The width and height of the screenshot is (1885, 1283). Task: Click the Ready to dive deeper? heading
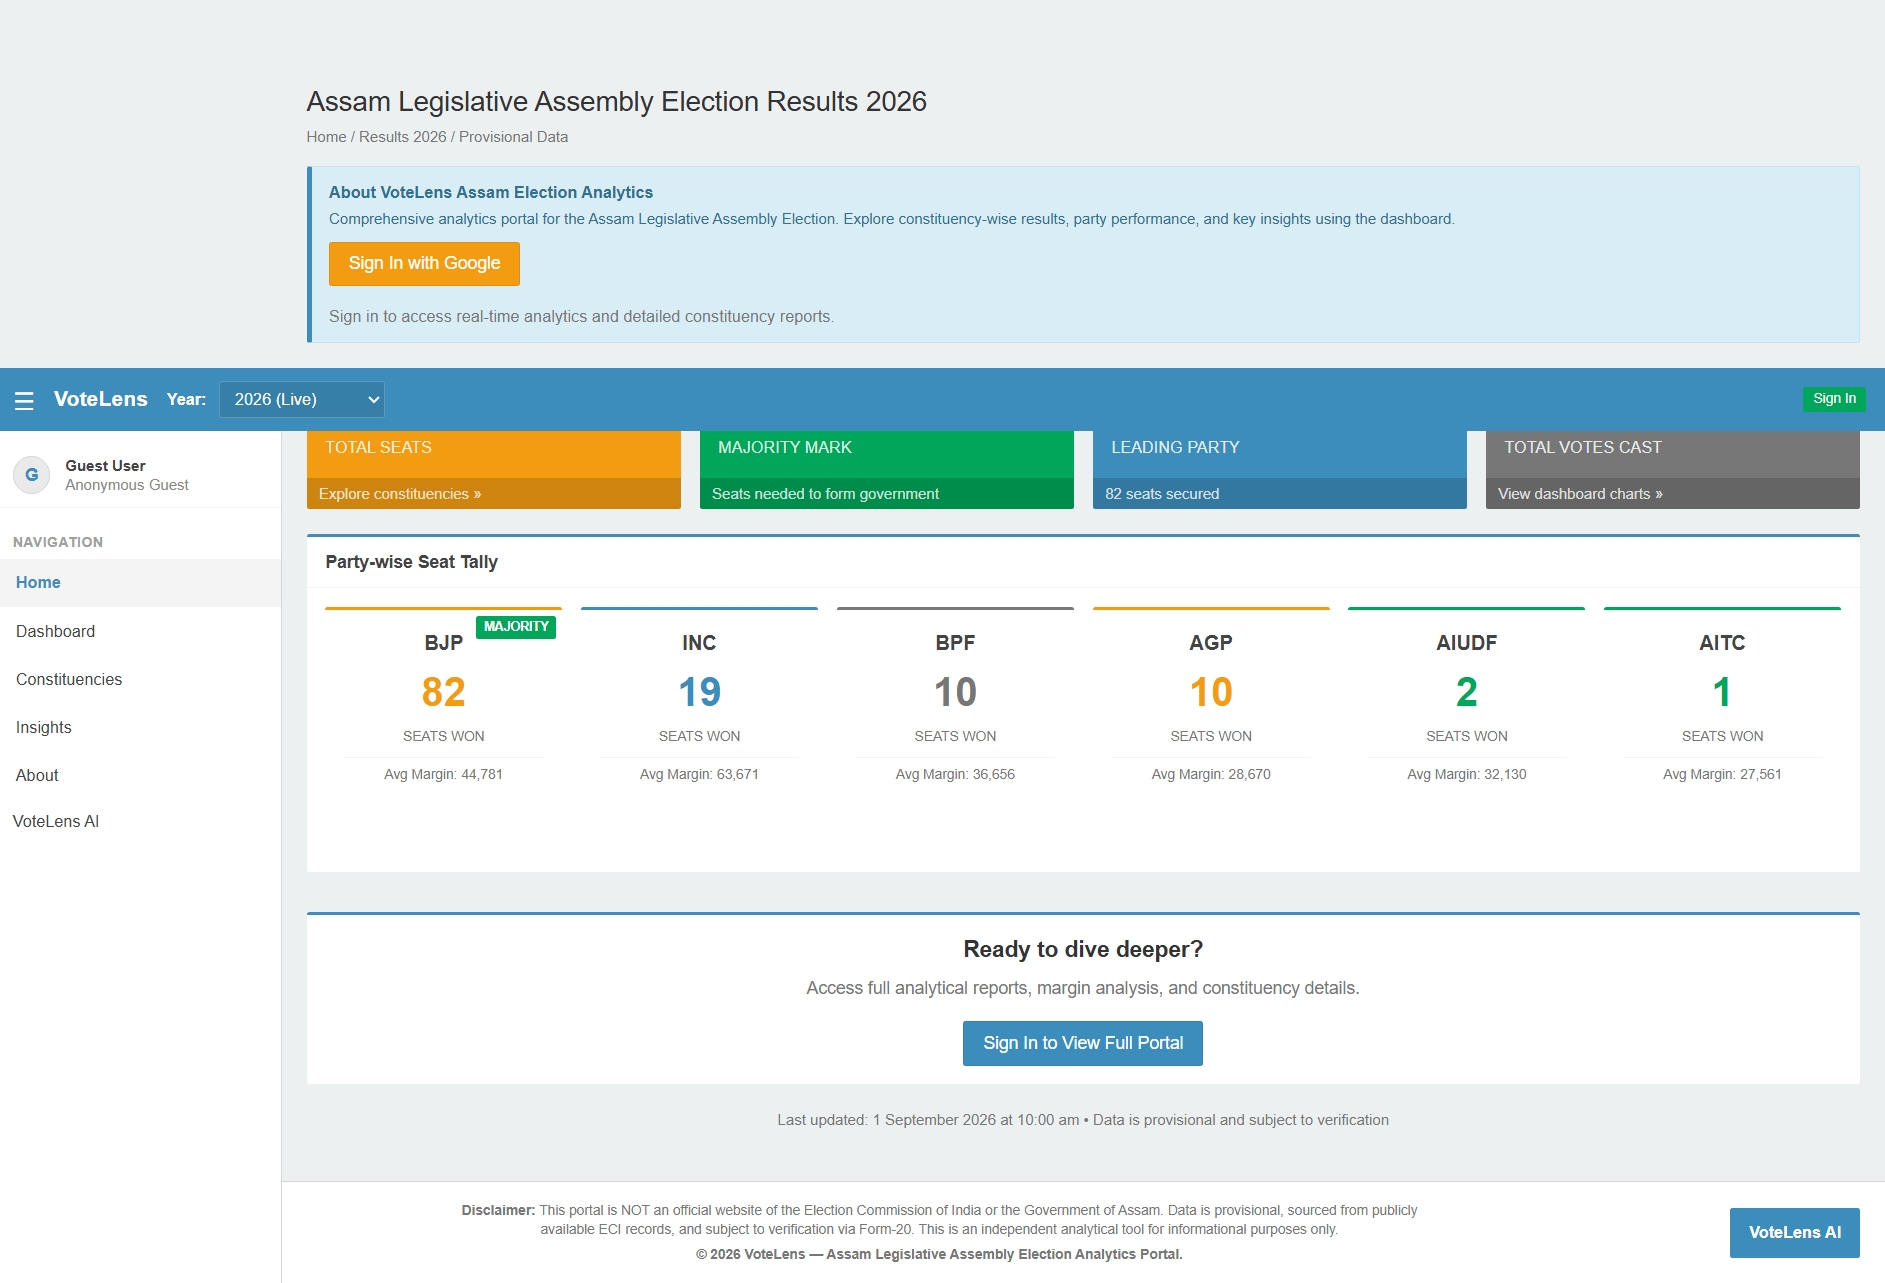1082,949
